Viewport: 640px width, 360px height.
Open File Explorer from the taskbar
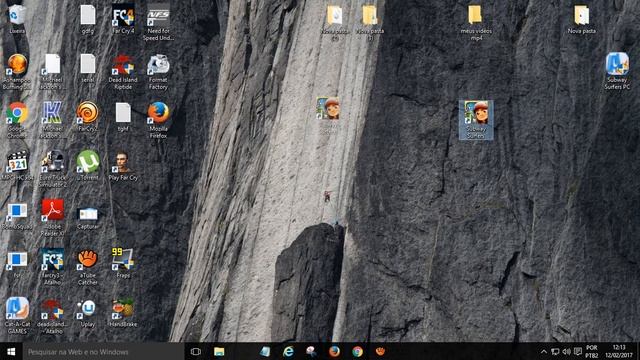click(219, 351)
